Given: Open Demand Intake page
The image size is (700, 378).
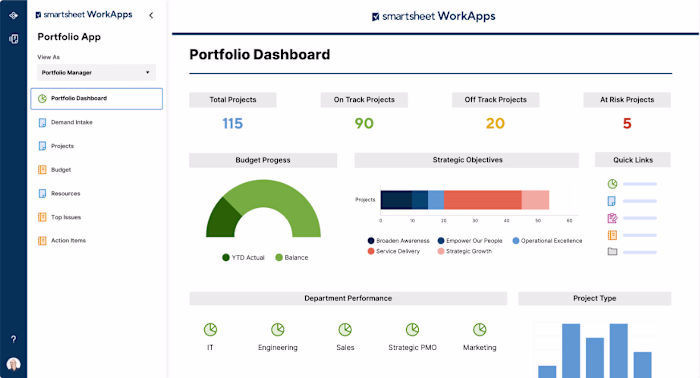Looking at the screenshot, I should (71, 122).
